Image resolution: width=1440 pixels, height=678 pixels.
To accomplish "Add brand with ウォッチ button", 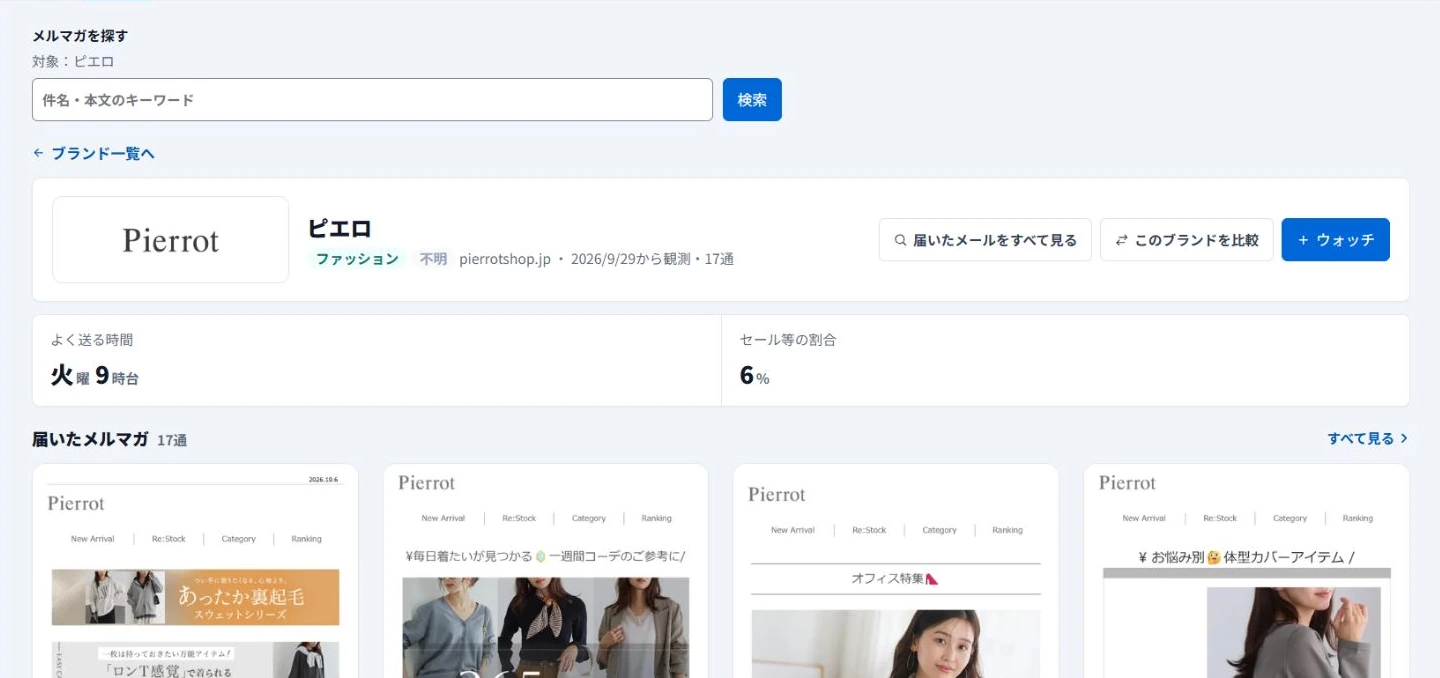I will tap(1336, 240).
